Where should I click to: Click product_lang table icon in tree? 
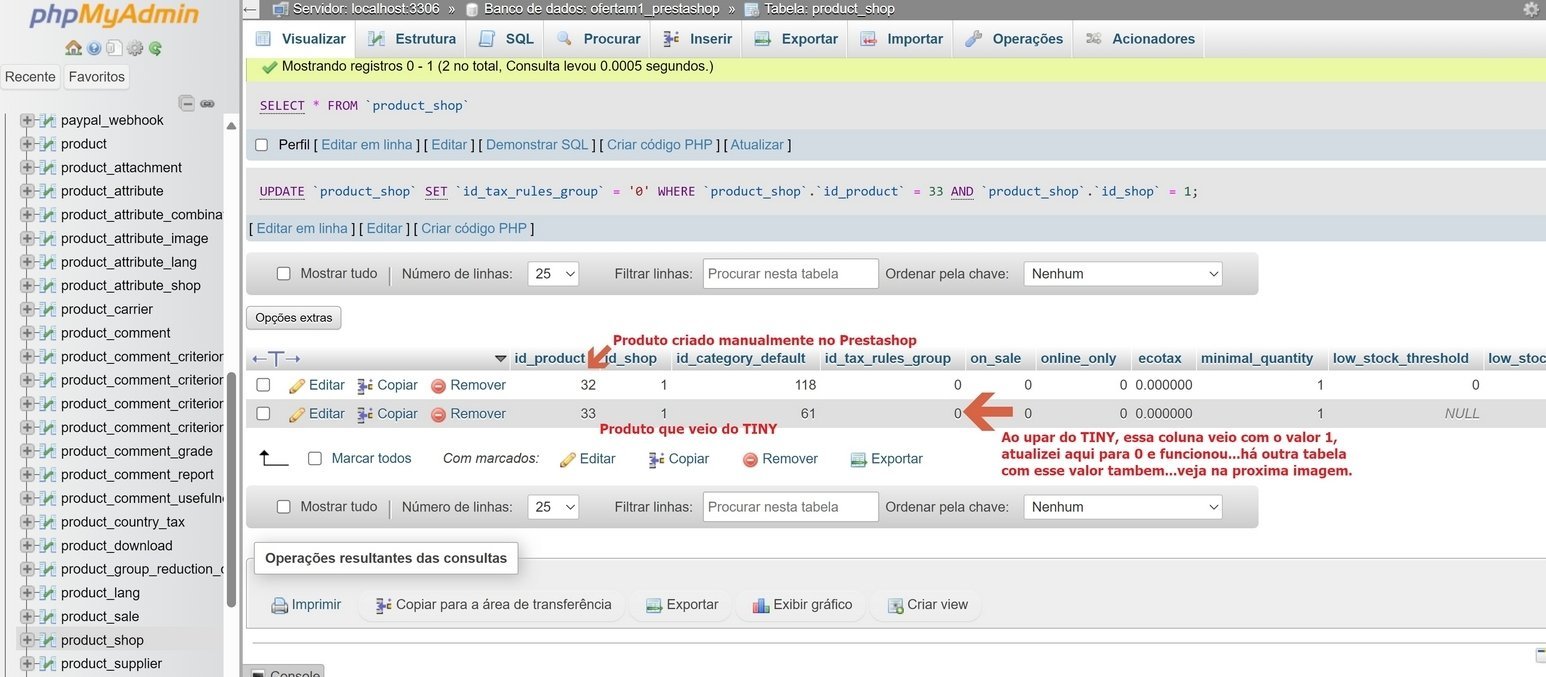47,593
